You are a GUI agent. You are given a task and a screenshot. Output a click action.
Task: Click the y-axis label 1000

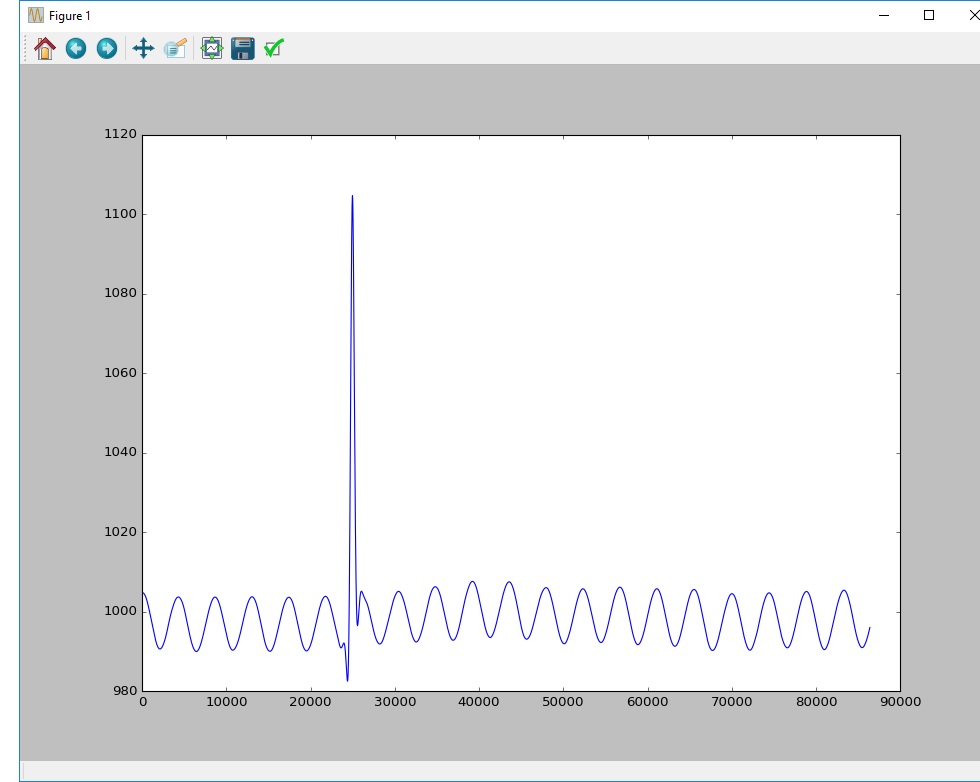[120, 611]
